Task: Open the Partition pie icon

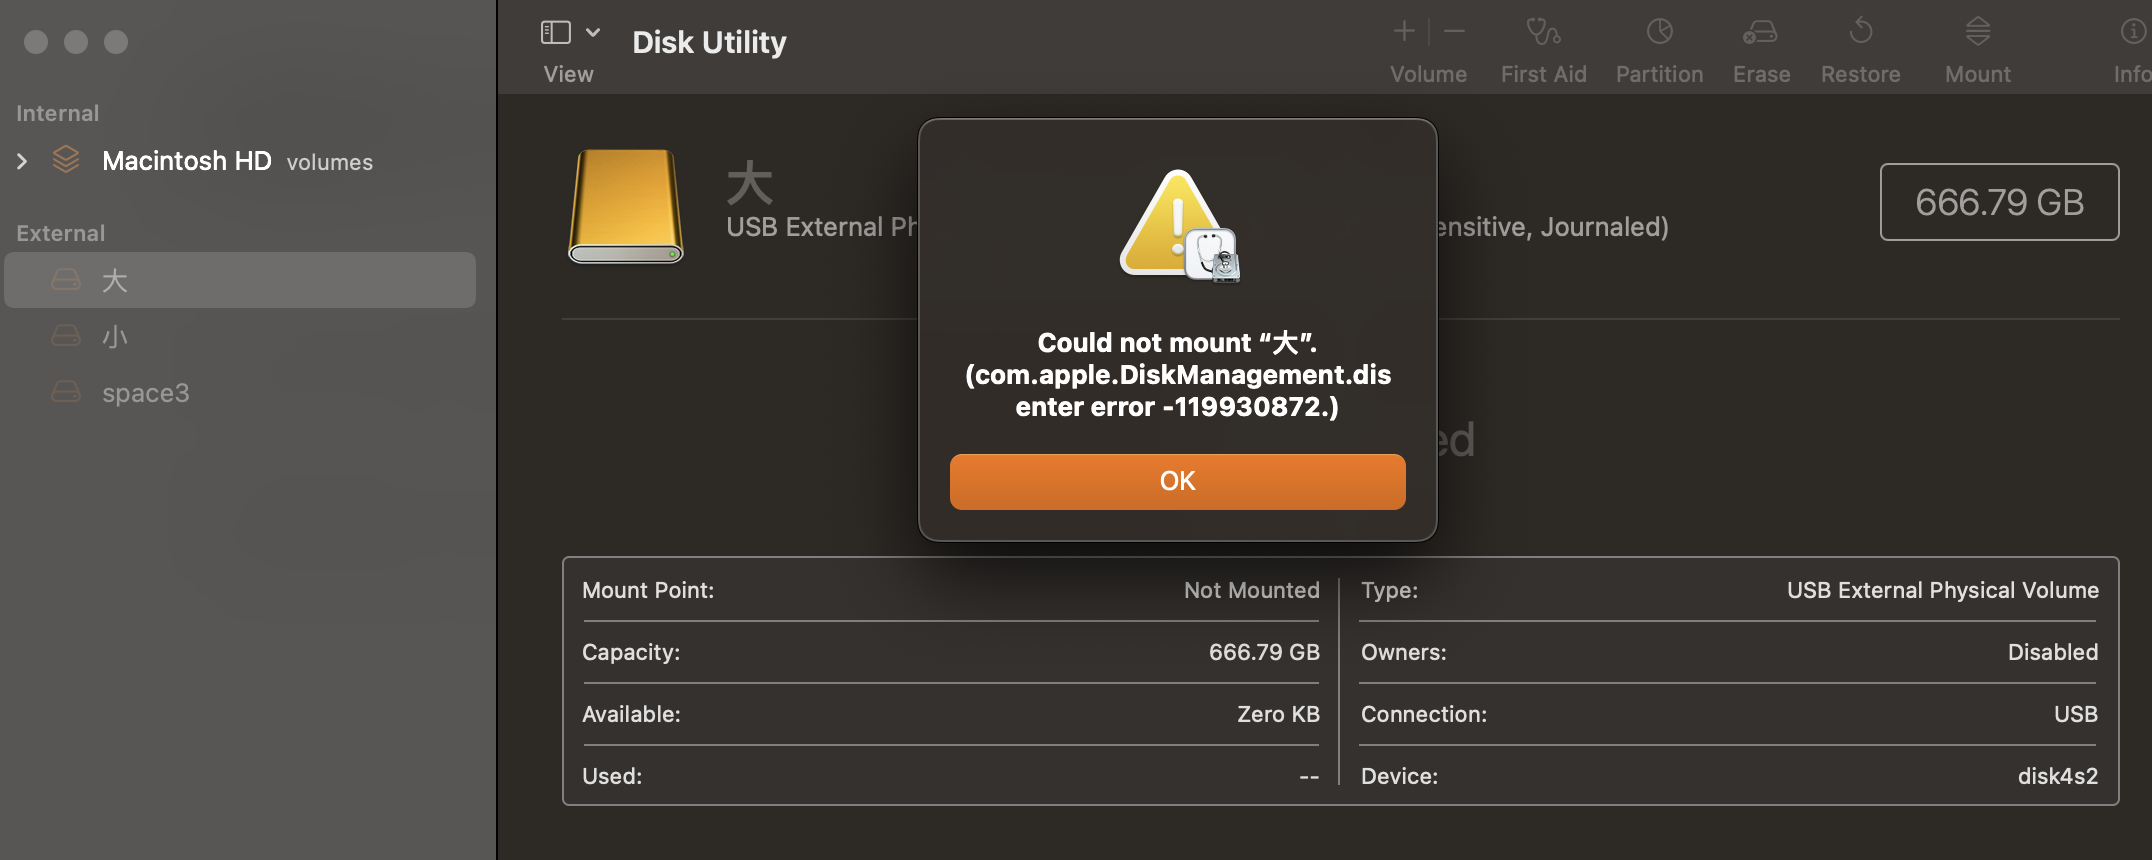Action: click(x=1660, y=32)
